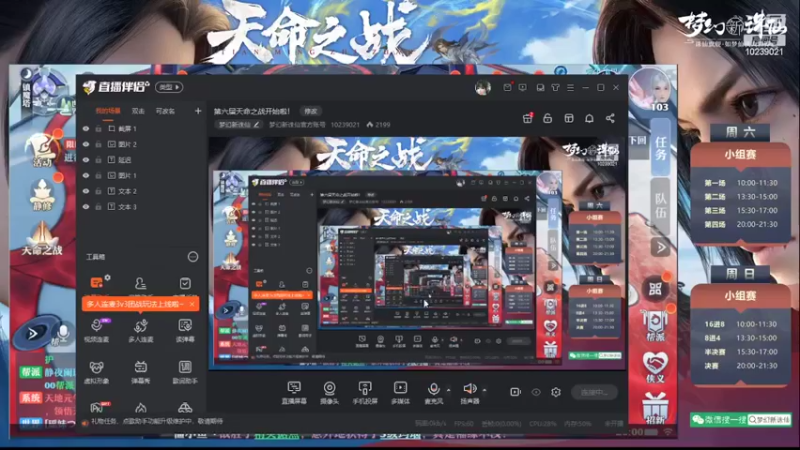This screenshot has height=450, width=800.
Task: Toggle the unlock icon in the top bar
Action: tap(547, 118)
